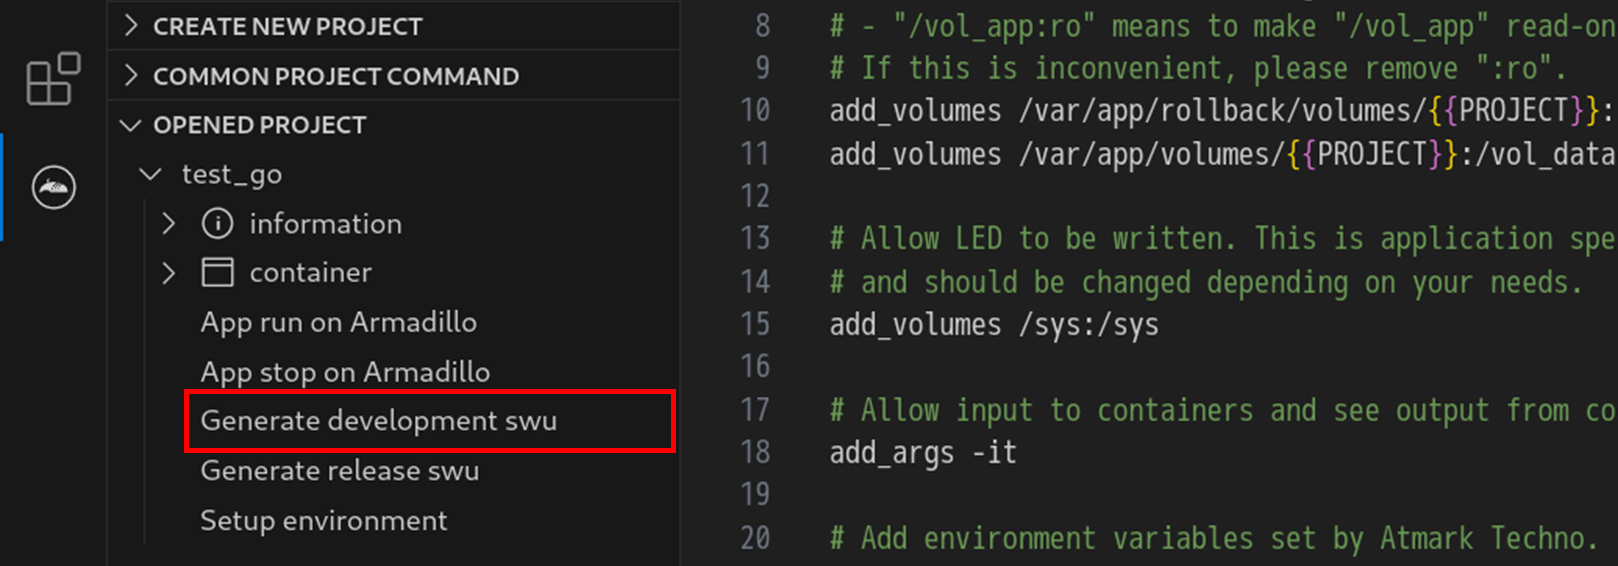The width and height of the screenshot is (1618, 566).
Task: Select App stop on Armadillo
Action: (x=345, y=372)
